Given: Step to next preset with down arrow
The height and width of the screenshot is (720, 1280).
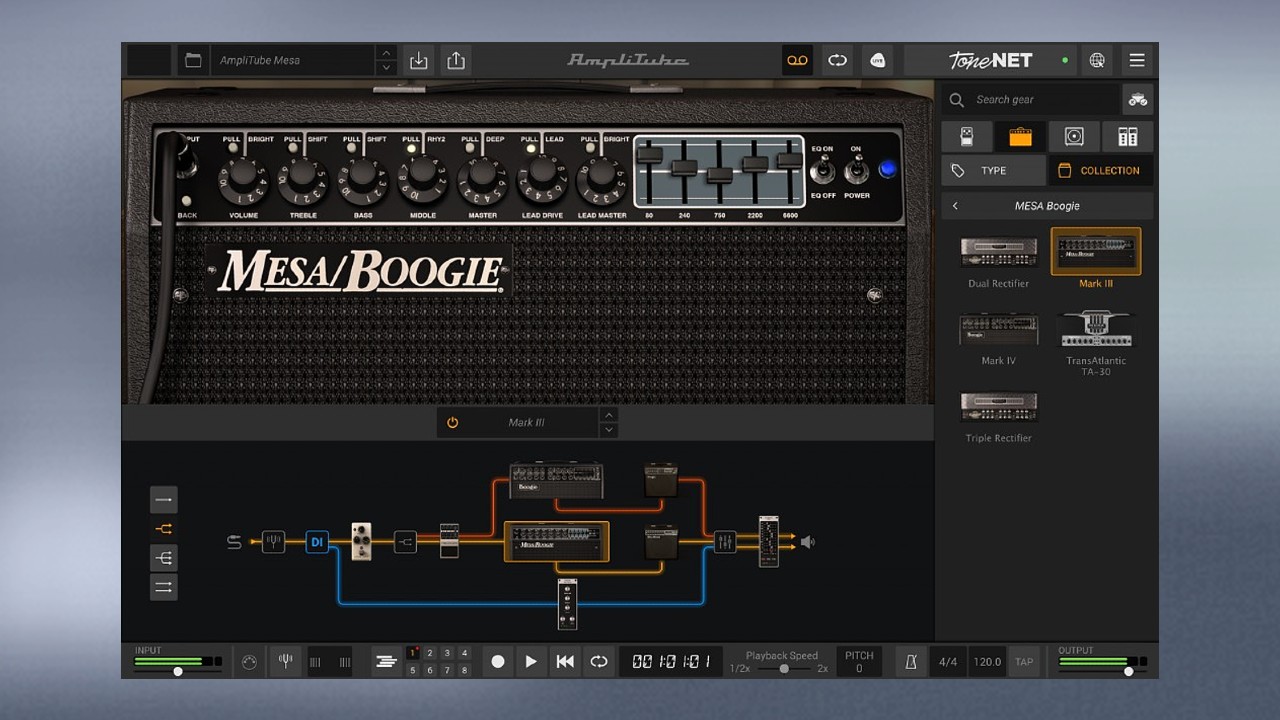Looking at the screenshot, I should tap(386, 68).
